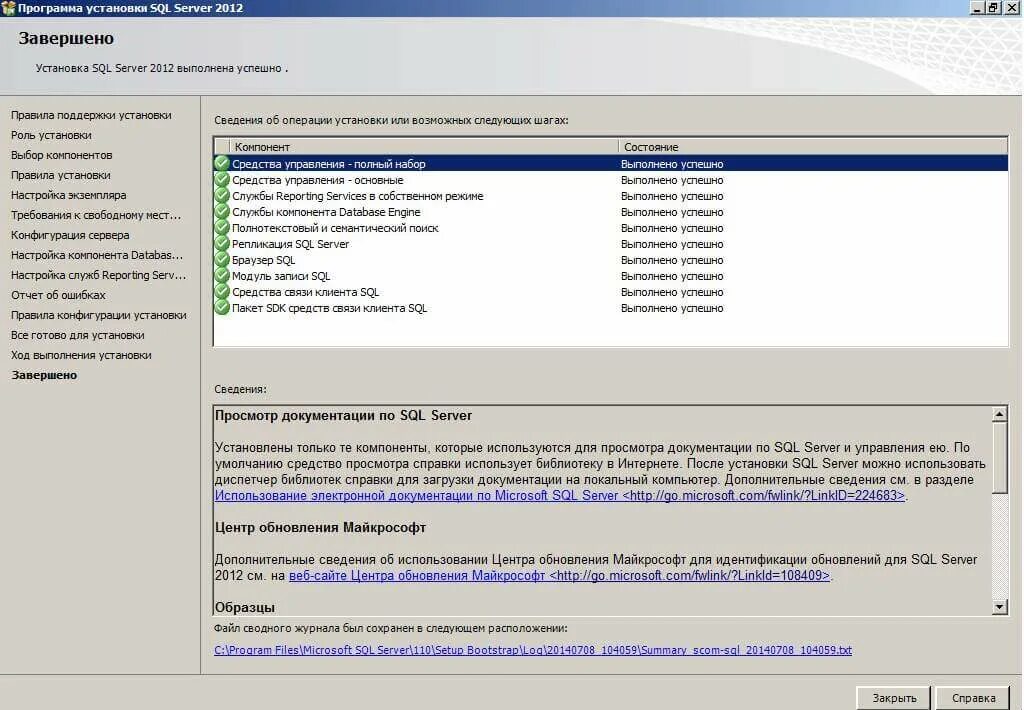Click the green check beside Модуль записи SQL
The height and width of the screenshot is (710, 1024).
tap(222, 276)
